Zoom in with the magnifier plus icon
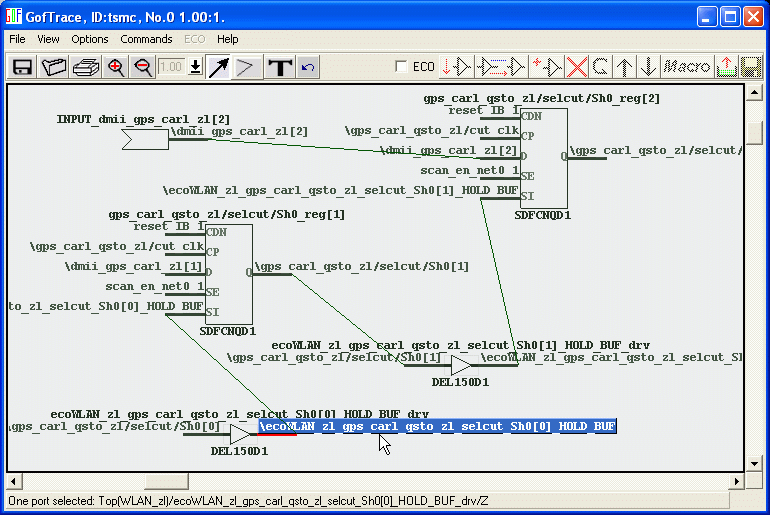The image size is (770, 515). click(116, 67)
